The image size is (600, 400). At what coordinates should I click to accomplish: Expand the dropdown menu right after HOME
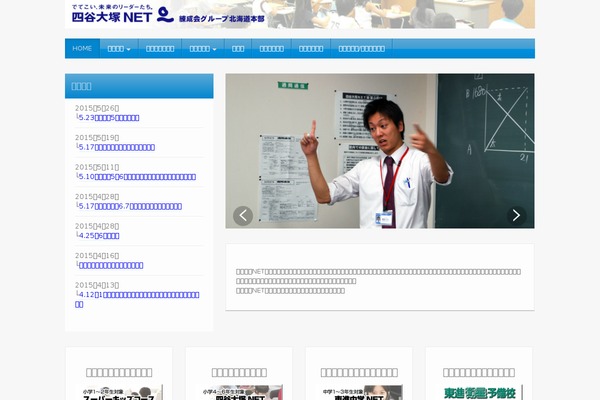click(x=119, y=49)
